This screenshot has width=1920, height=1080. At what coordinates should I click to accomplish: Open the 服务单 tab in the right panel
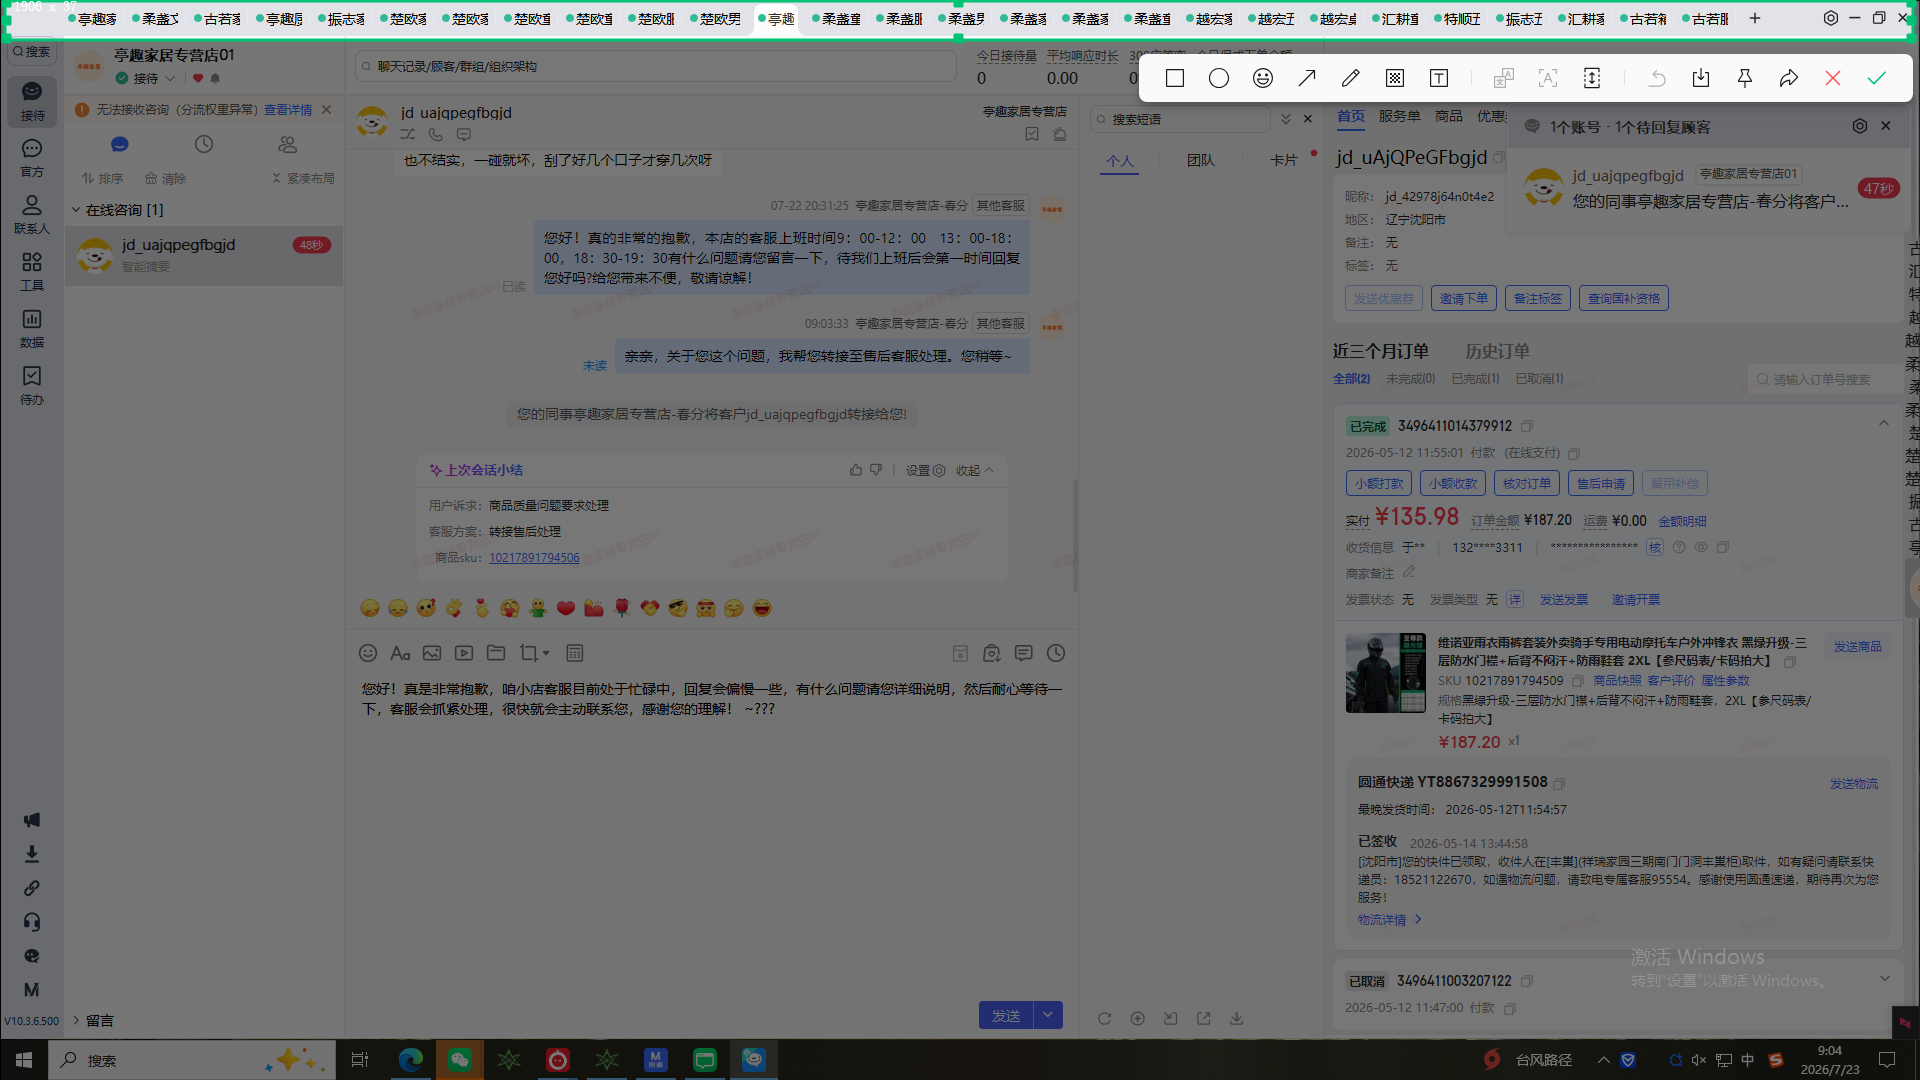1399,116
